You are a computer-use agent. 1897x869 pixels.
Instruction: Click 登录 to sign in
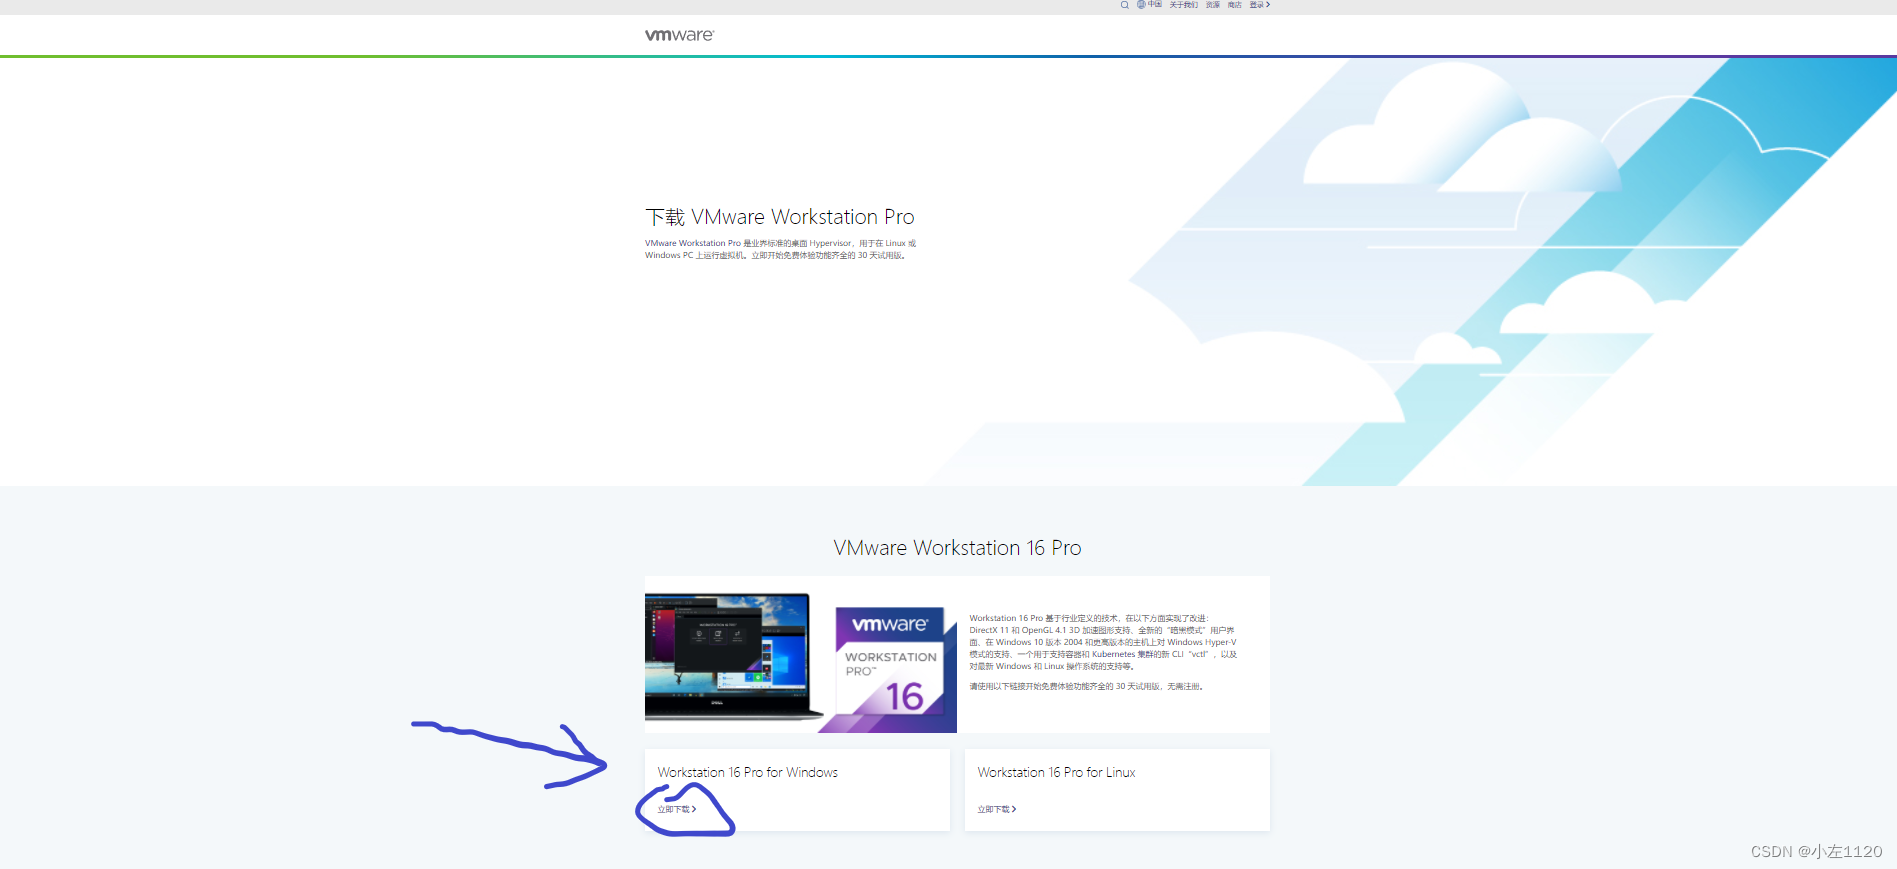[x=1259, y=5]
